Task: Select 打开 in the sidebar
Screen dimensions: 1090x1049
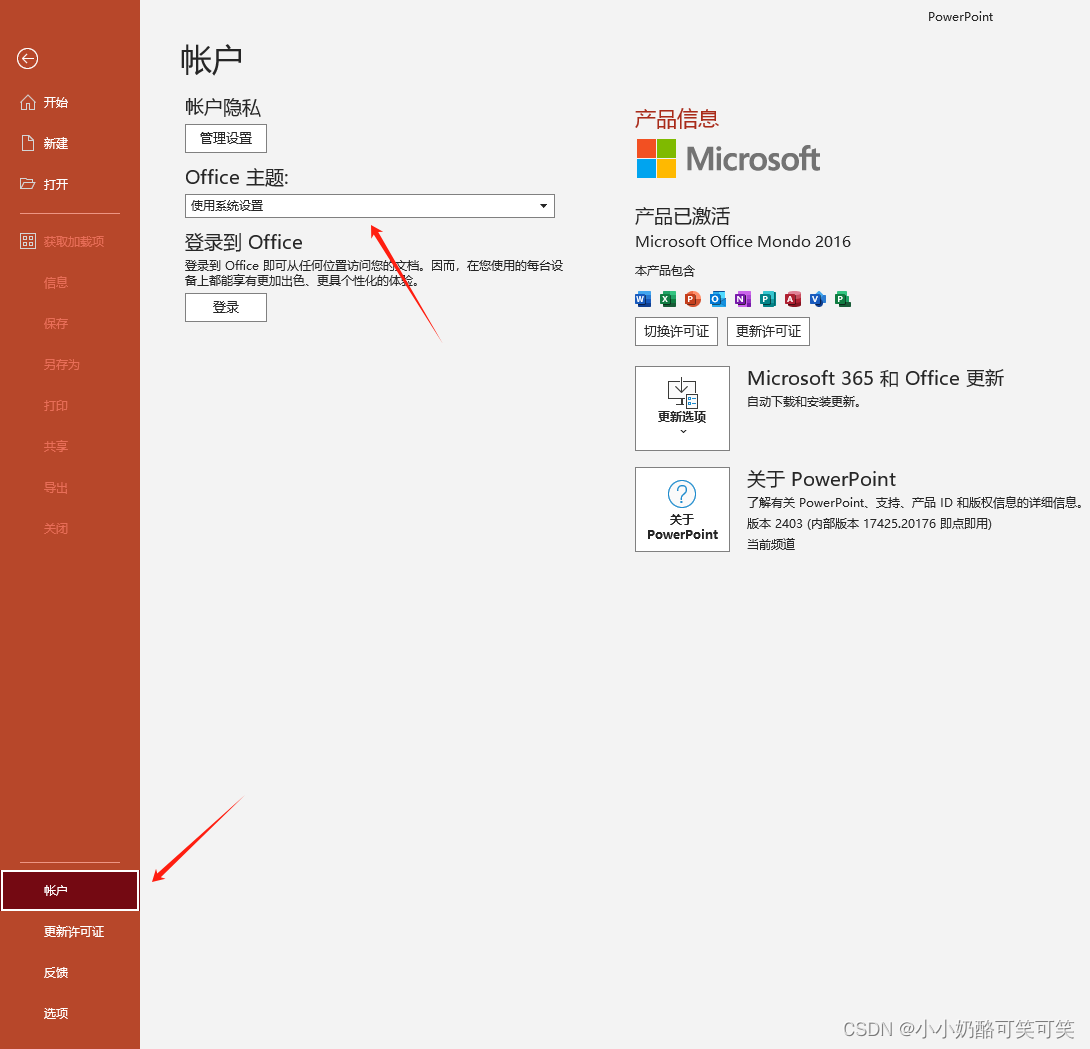Action: point(70,184)
